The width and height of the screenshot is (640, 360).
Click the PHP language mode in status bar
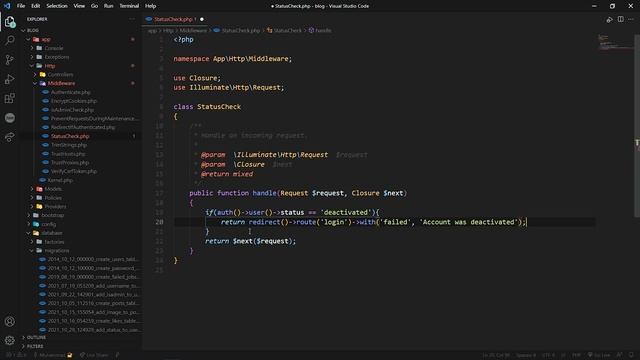pyautogui.click(x=576, y=355)
